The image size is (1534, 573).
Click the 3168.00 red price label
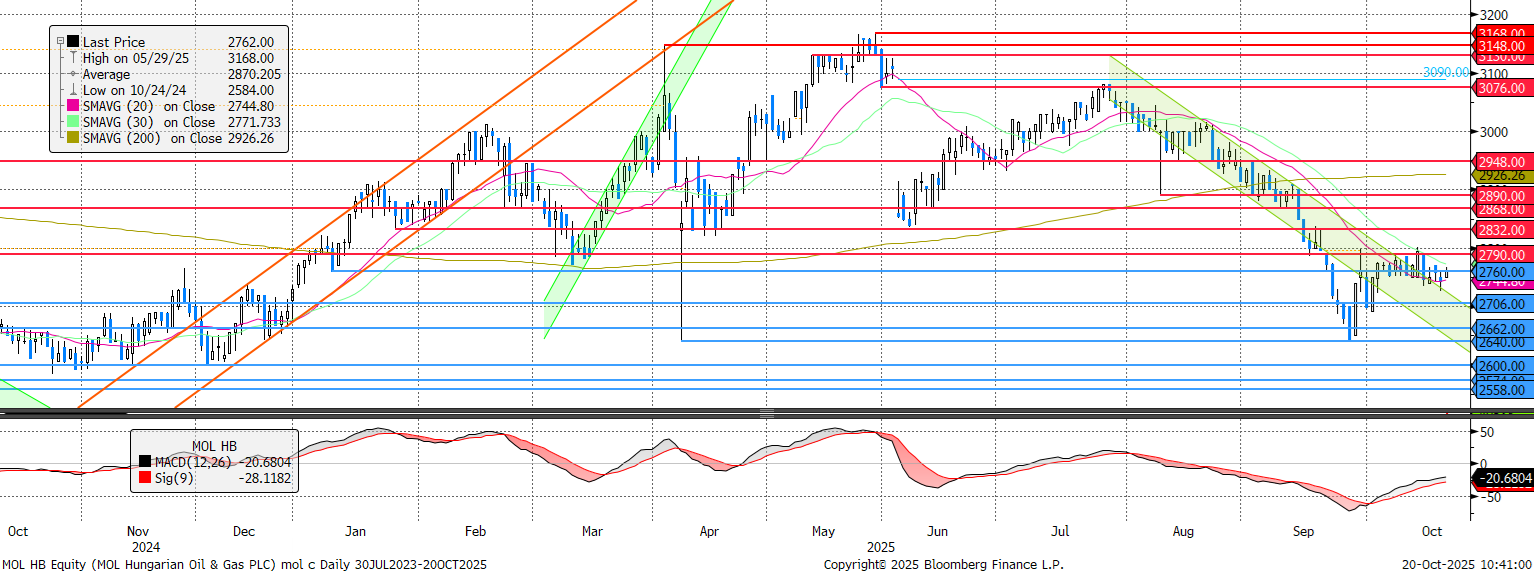pos(1503,33)
